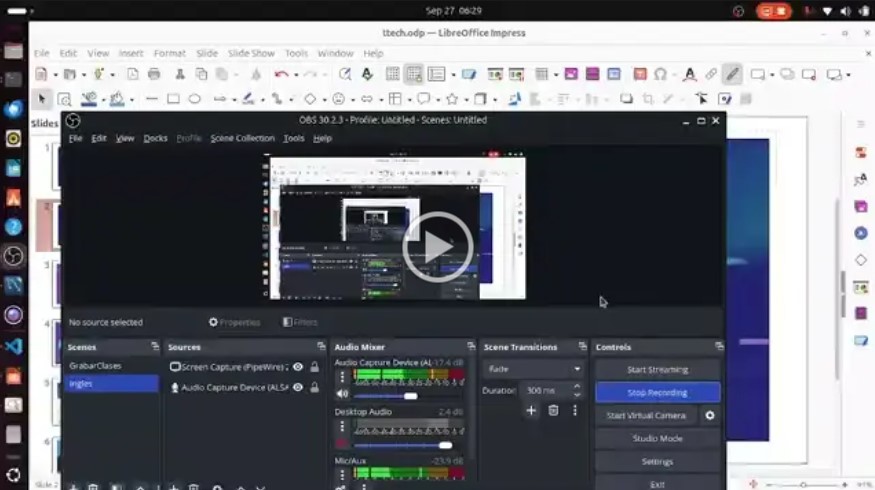Viewport: 875px width, 490px height.
Task: Pop out the Sources dock panel
Action: click(x=321, y=347)
